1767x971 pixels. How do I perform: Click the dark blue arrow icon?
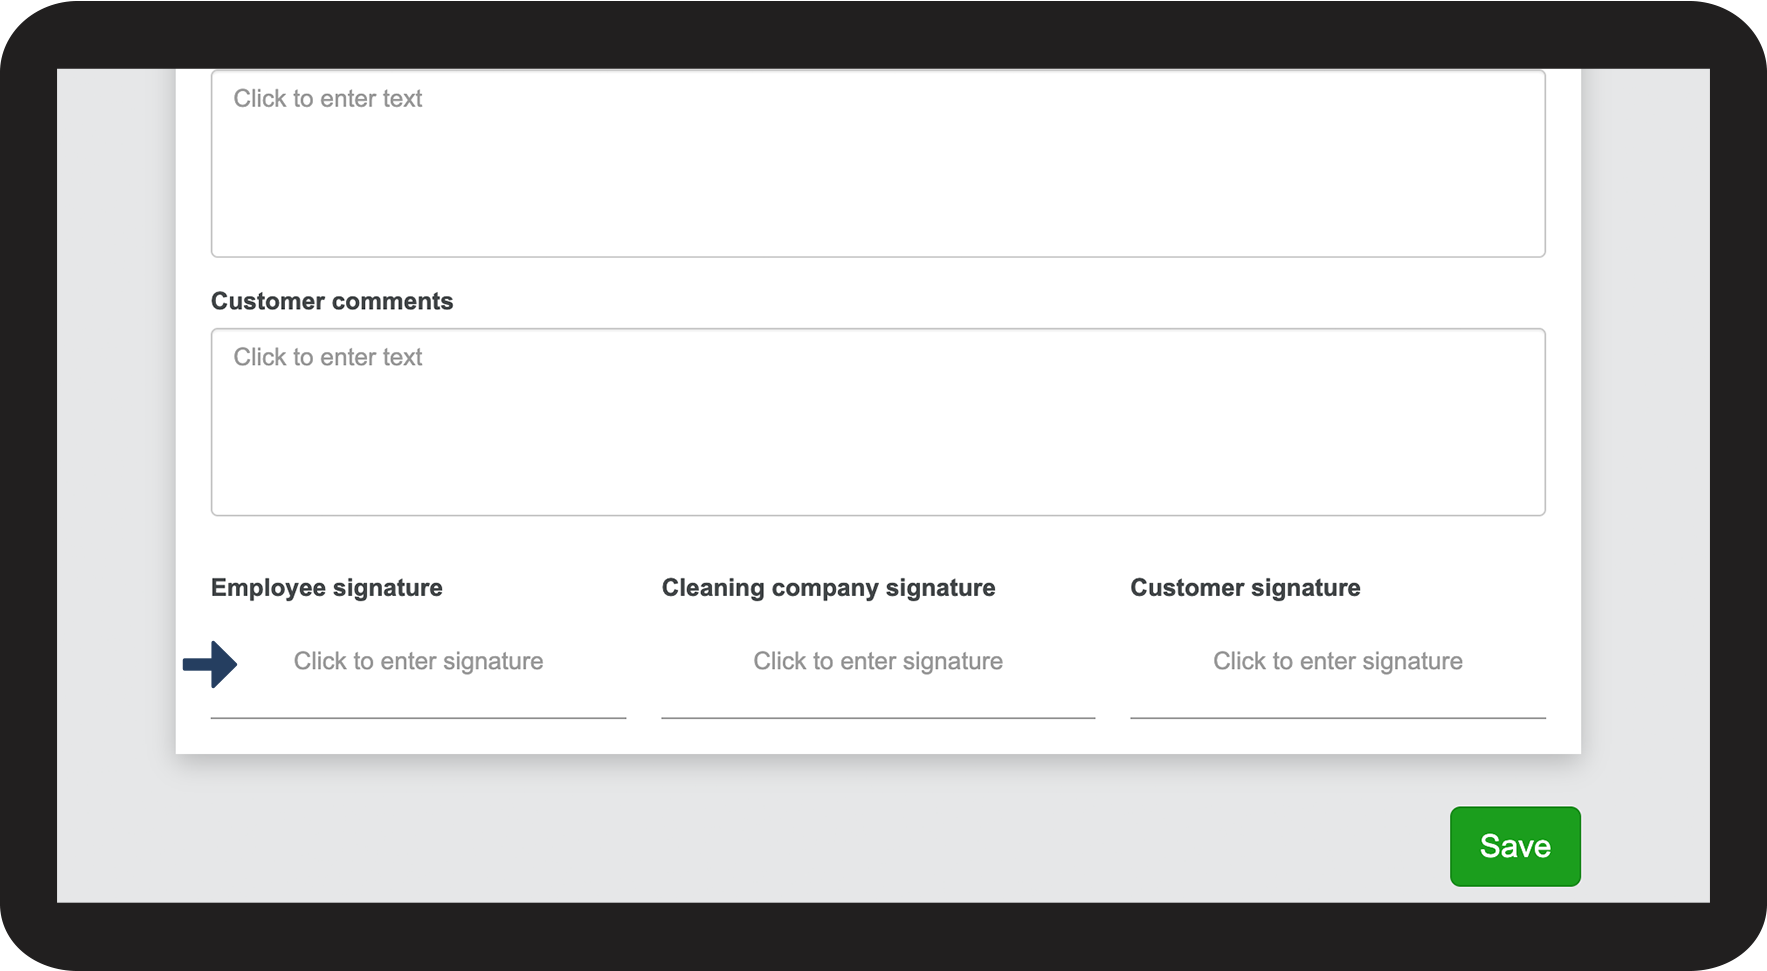click(x=210, y=664)
